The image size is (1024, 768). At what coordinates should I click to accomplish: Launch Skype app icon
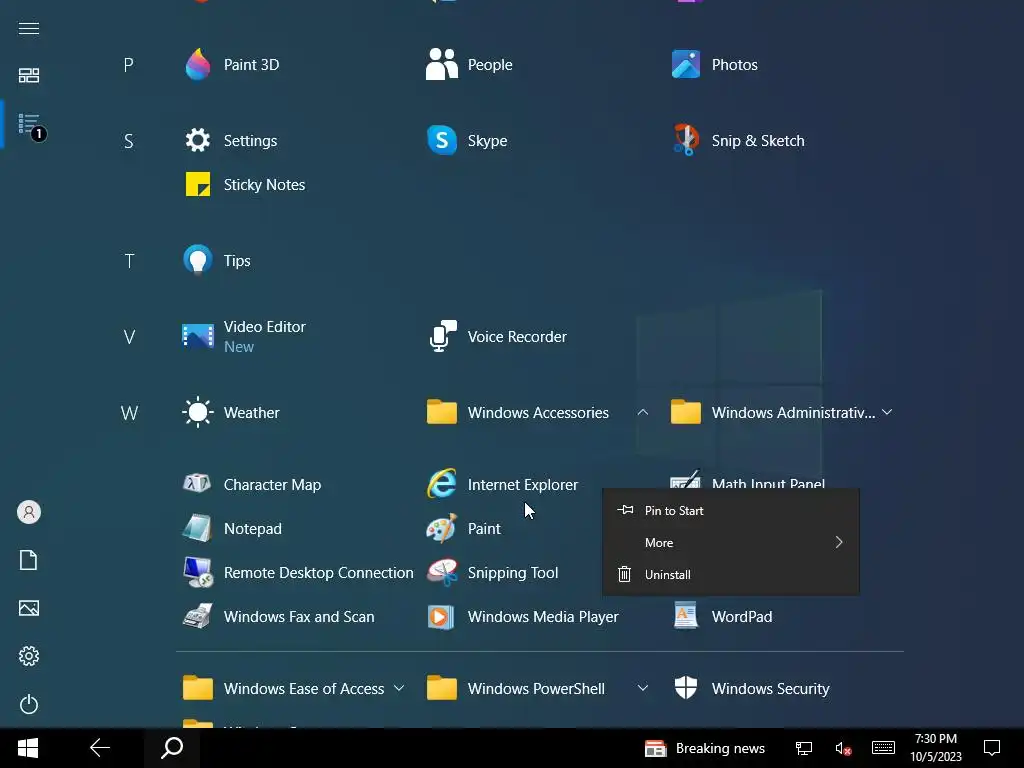442,140
